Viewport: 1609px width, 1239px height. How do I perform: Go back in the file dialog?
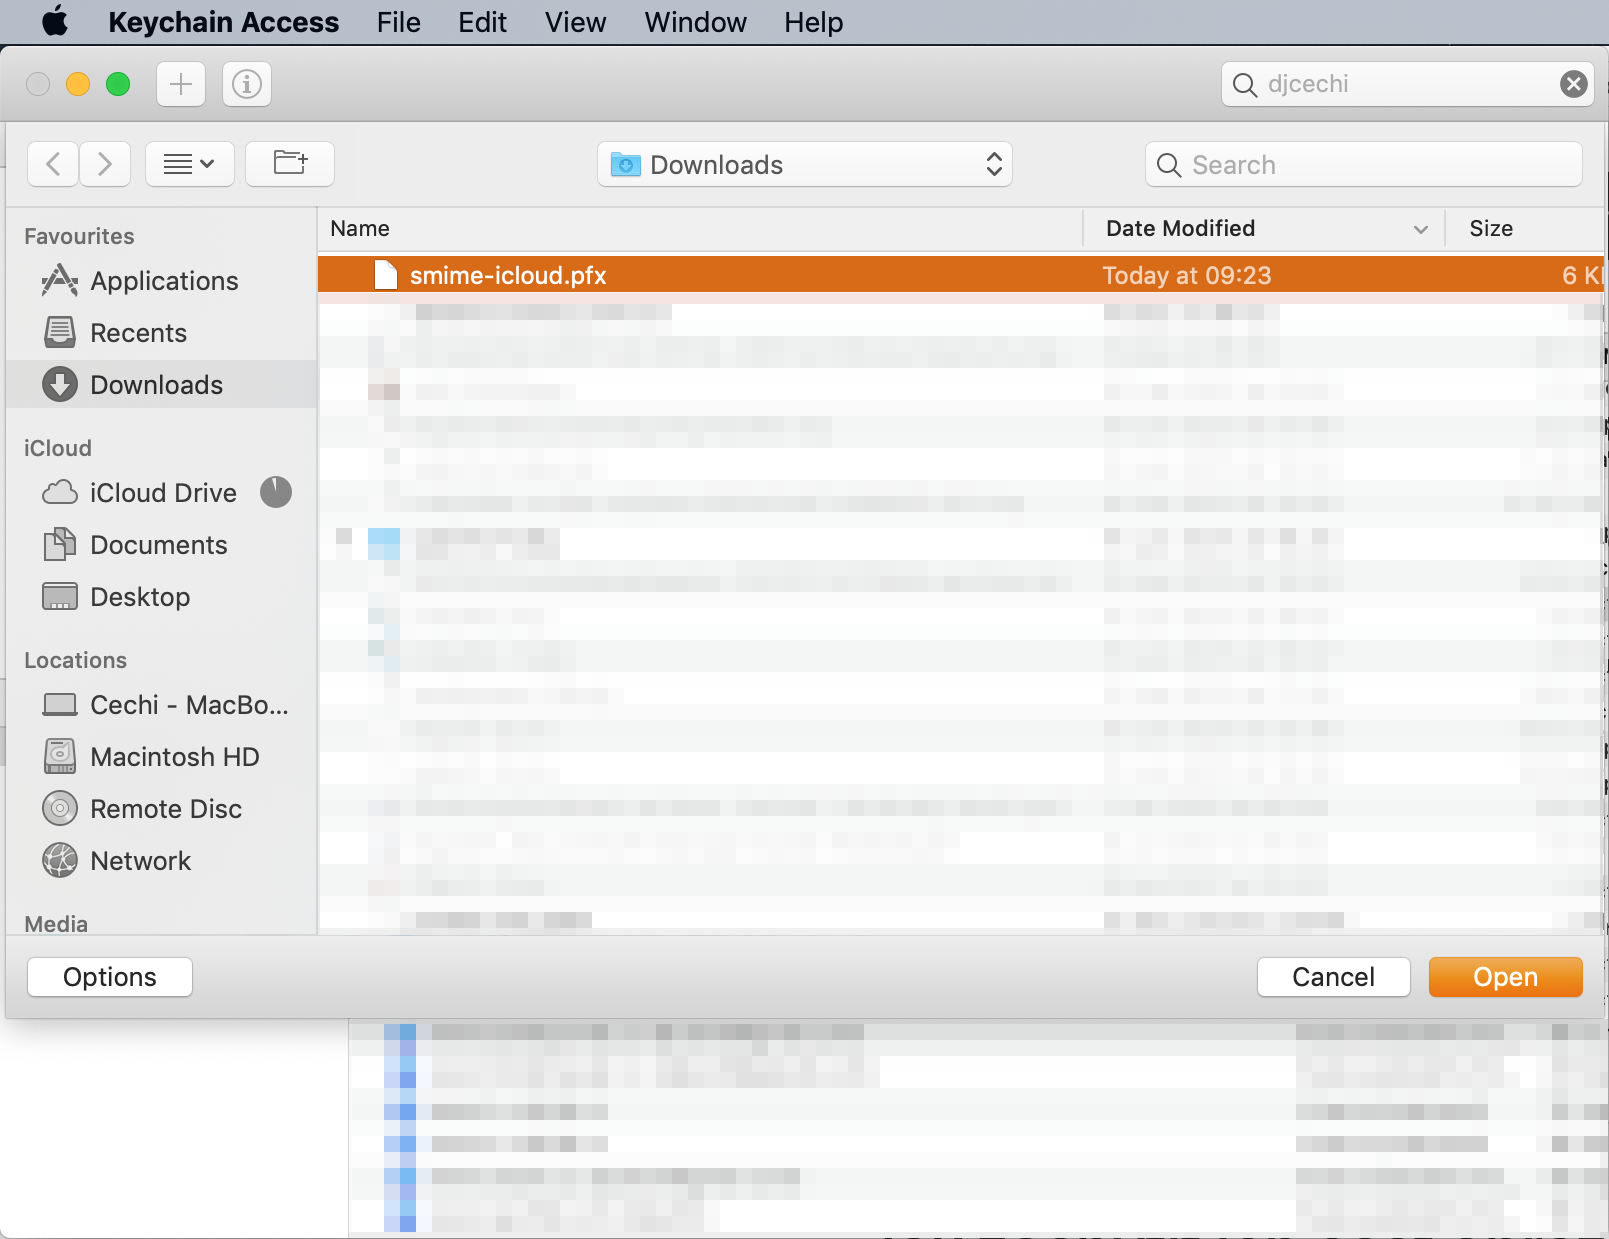pyautogui.click(x=54, y=164)
